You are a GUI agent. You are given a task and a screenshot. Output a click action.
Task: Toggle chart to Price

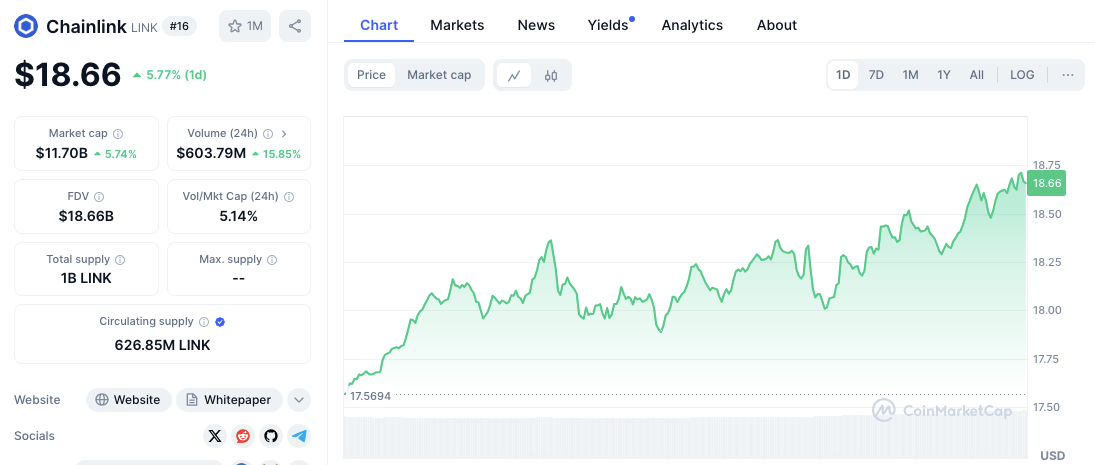pyautogui.click(x=371, y=75)
